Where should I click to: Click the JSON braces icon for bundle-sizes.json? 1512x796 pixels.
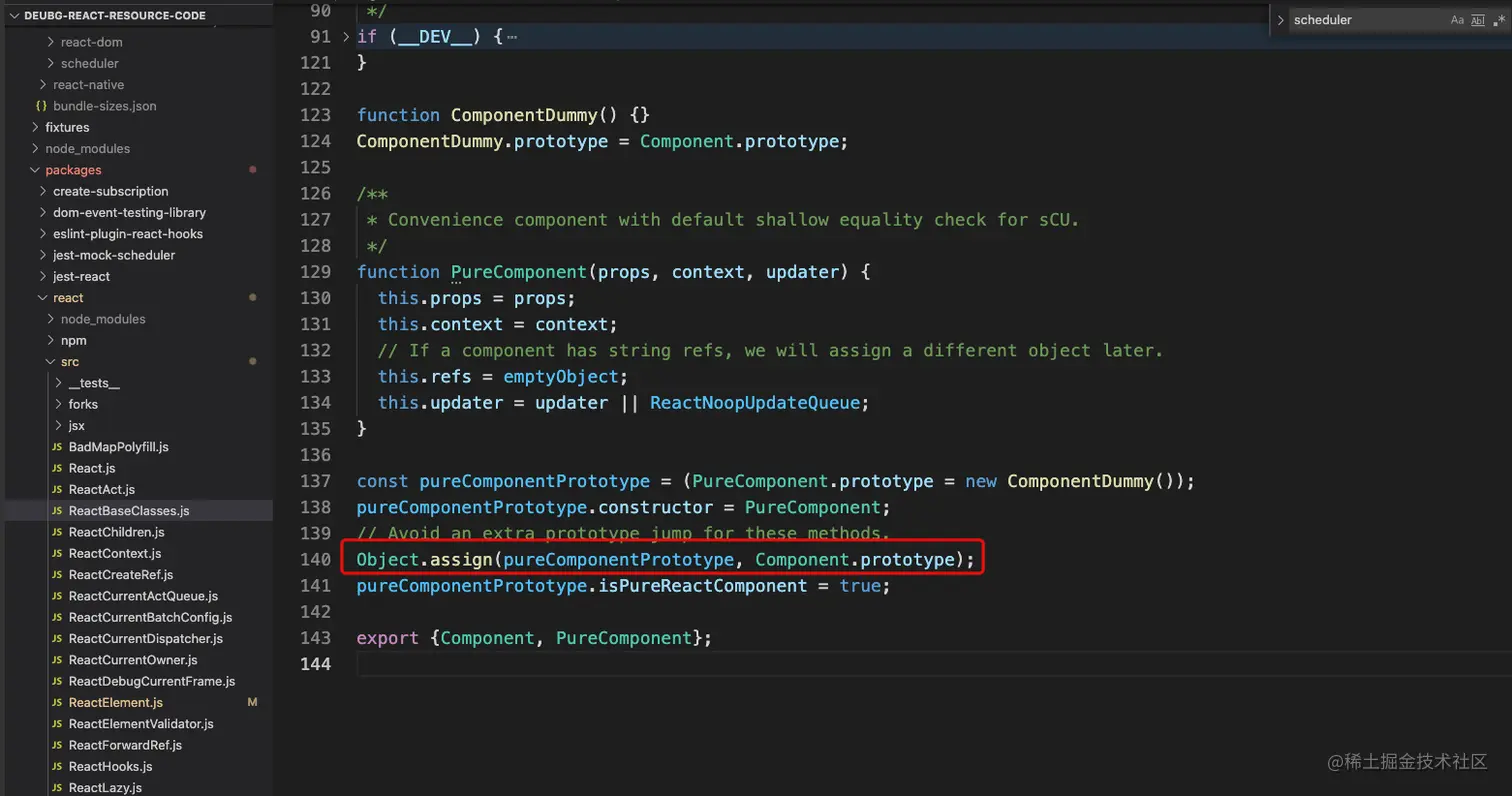coord(41,106)
